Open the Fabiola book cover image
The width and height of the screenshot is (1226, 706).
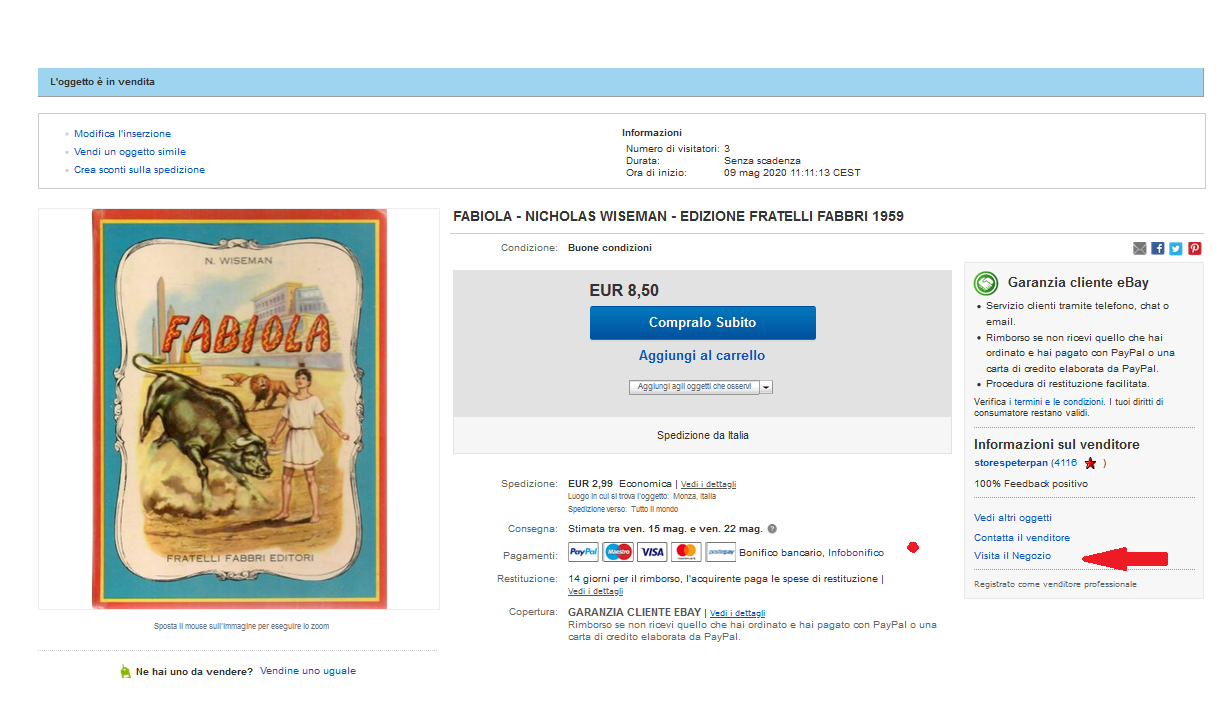(x=239, y=409)
